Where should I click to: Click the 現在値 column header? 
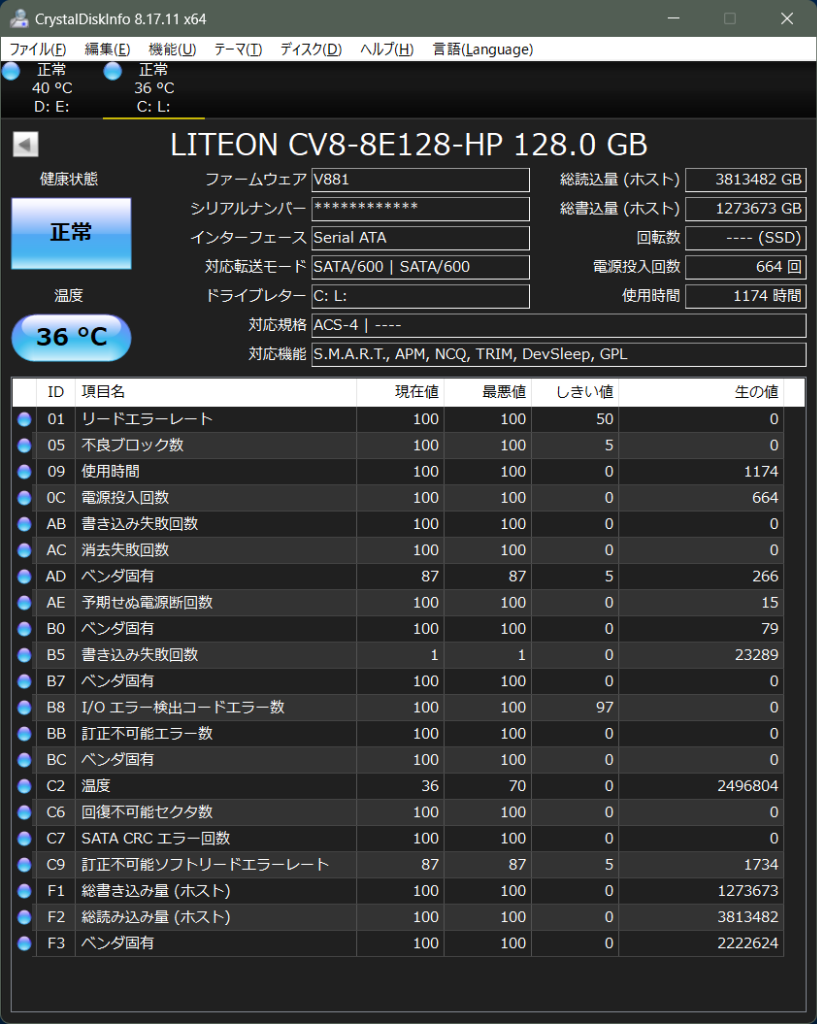[x=400, y=392]
